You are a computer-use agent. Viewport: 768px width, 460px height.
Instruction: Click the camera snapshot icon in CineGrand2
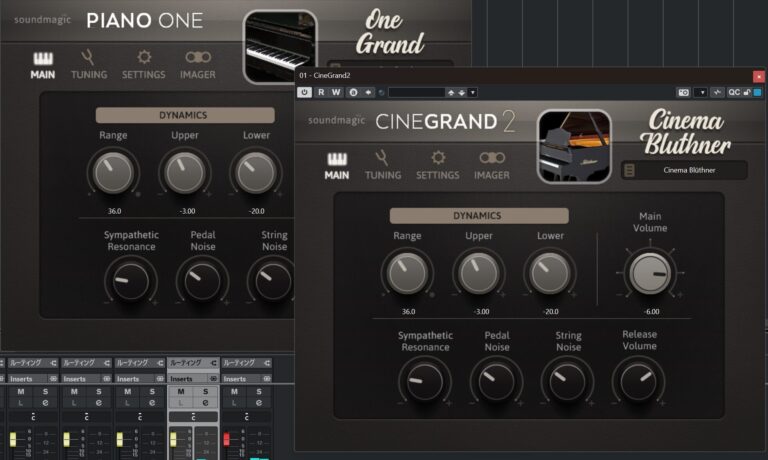pyautogui.click(x=683, y=92)
